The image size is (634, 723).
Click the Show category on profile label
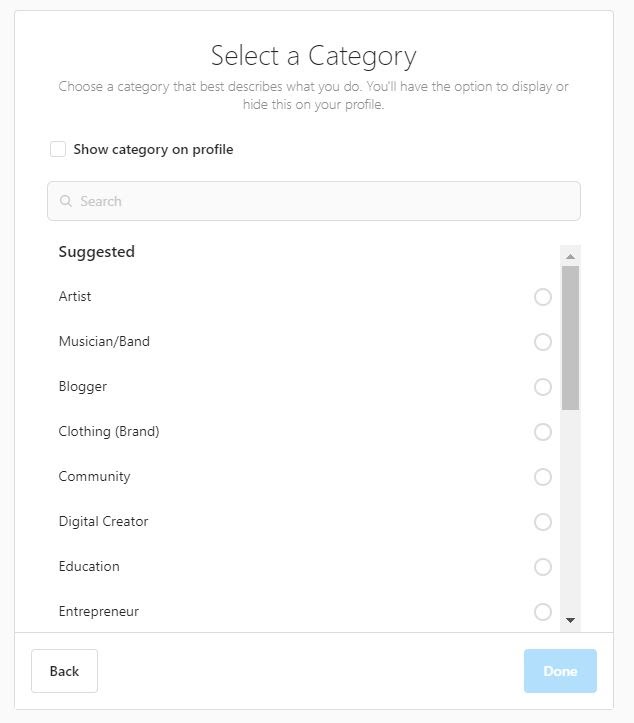pos(153,149)
